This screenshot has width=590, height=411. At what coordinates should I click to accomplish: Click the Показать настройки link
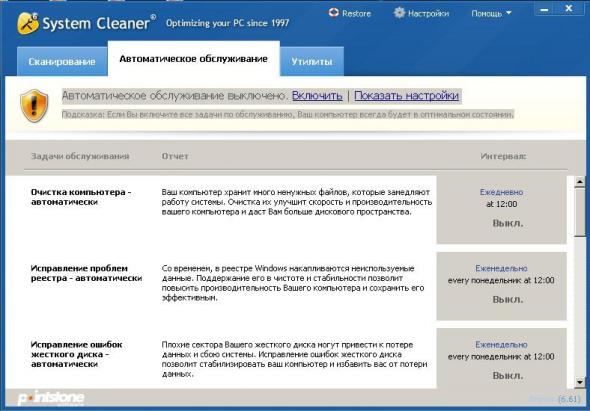point(406,96)
